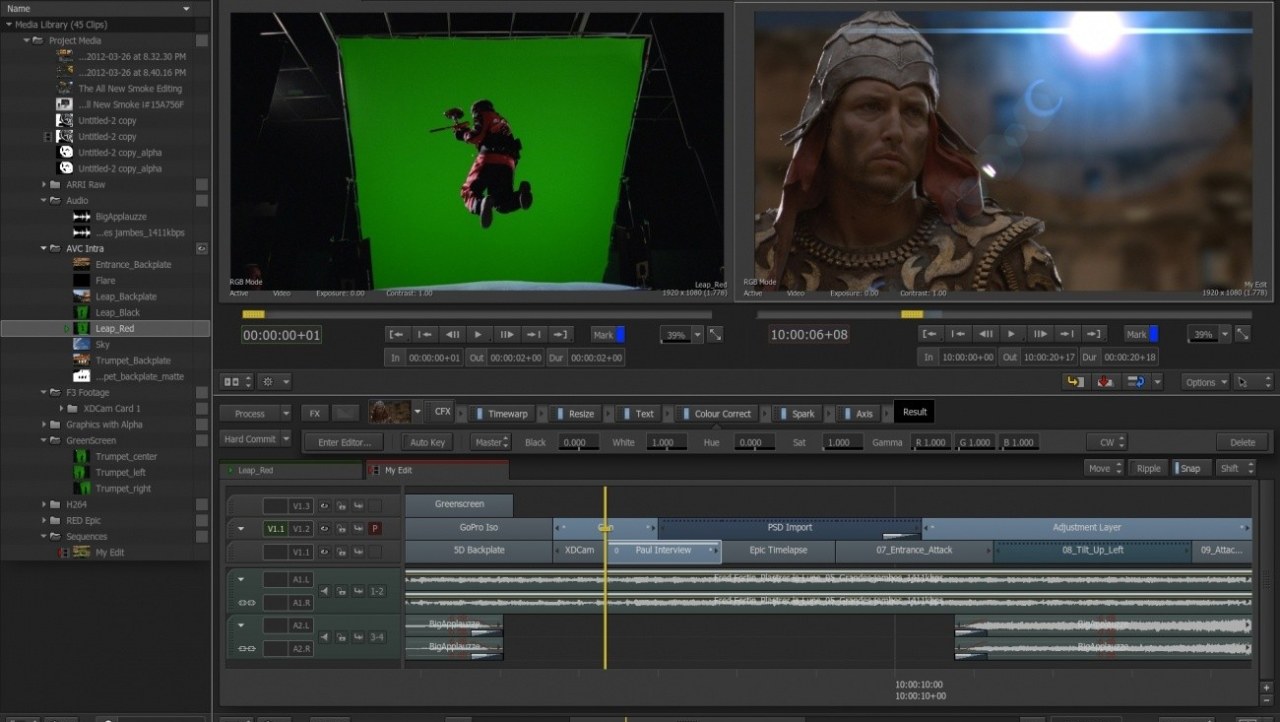Jump to the source viewer's out point
Viewport: 1280px width, 722px height.
(559, 334)
